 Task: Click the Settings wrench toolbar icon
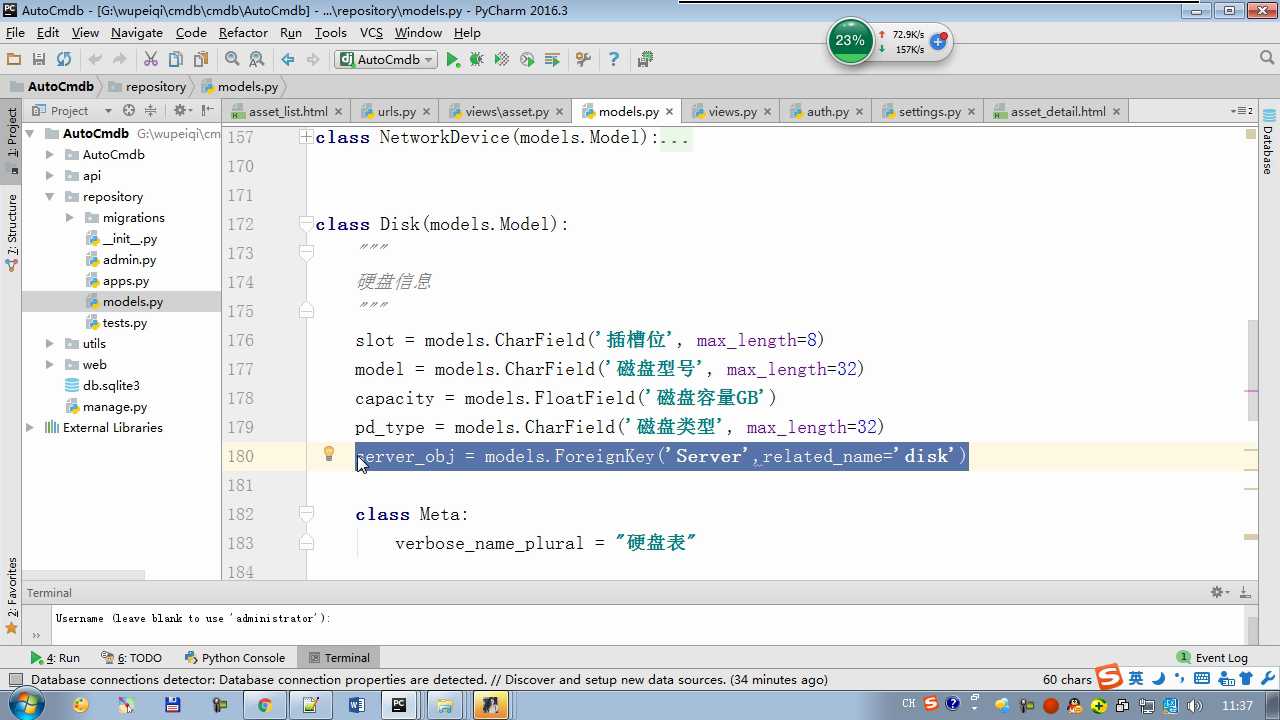point(583,60)
